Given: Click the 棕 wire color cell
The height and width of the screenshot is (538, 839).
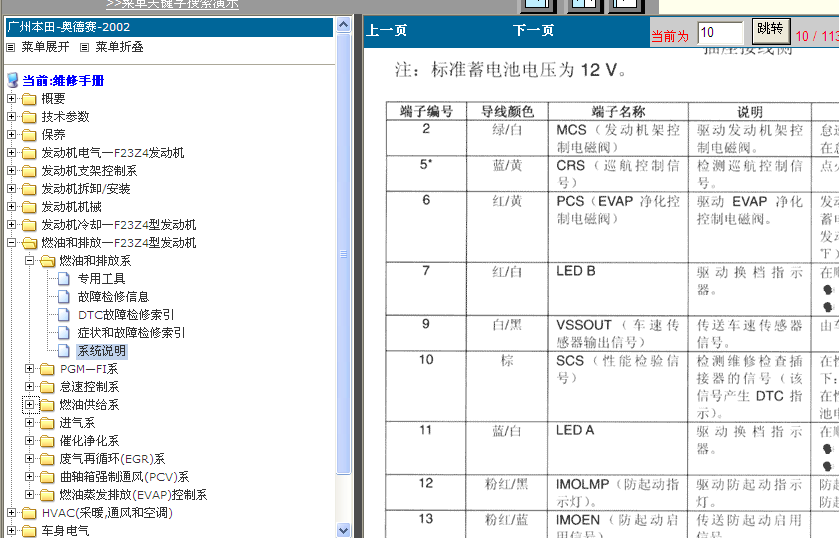Looking at the screenshot, I should click(507, 385).
